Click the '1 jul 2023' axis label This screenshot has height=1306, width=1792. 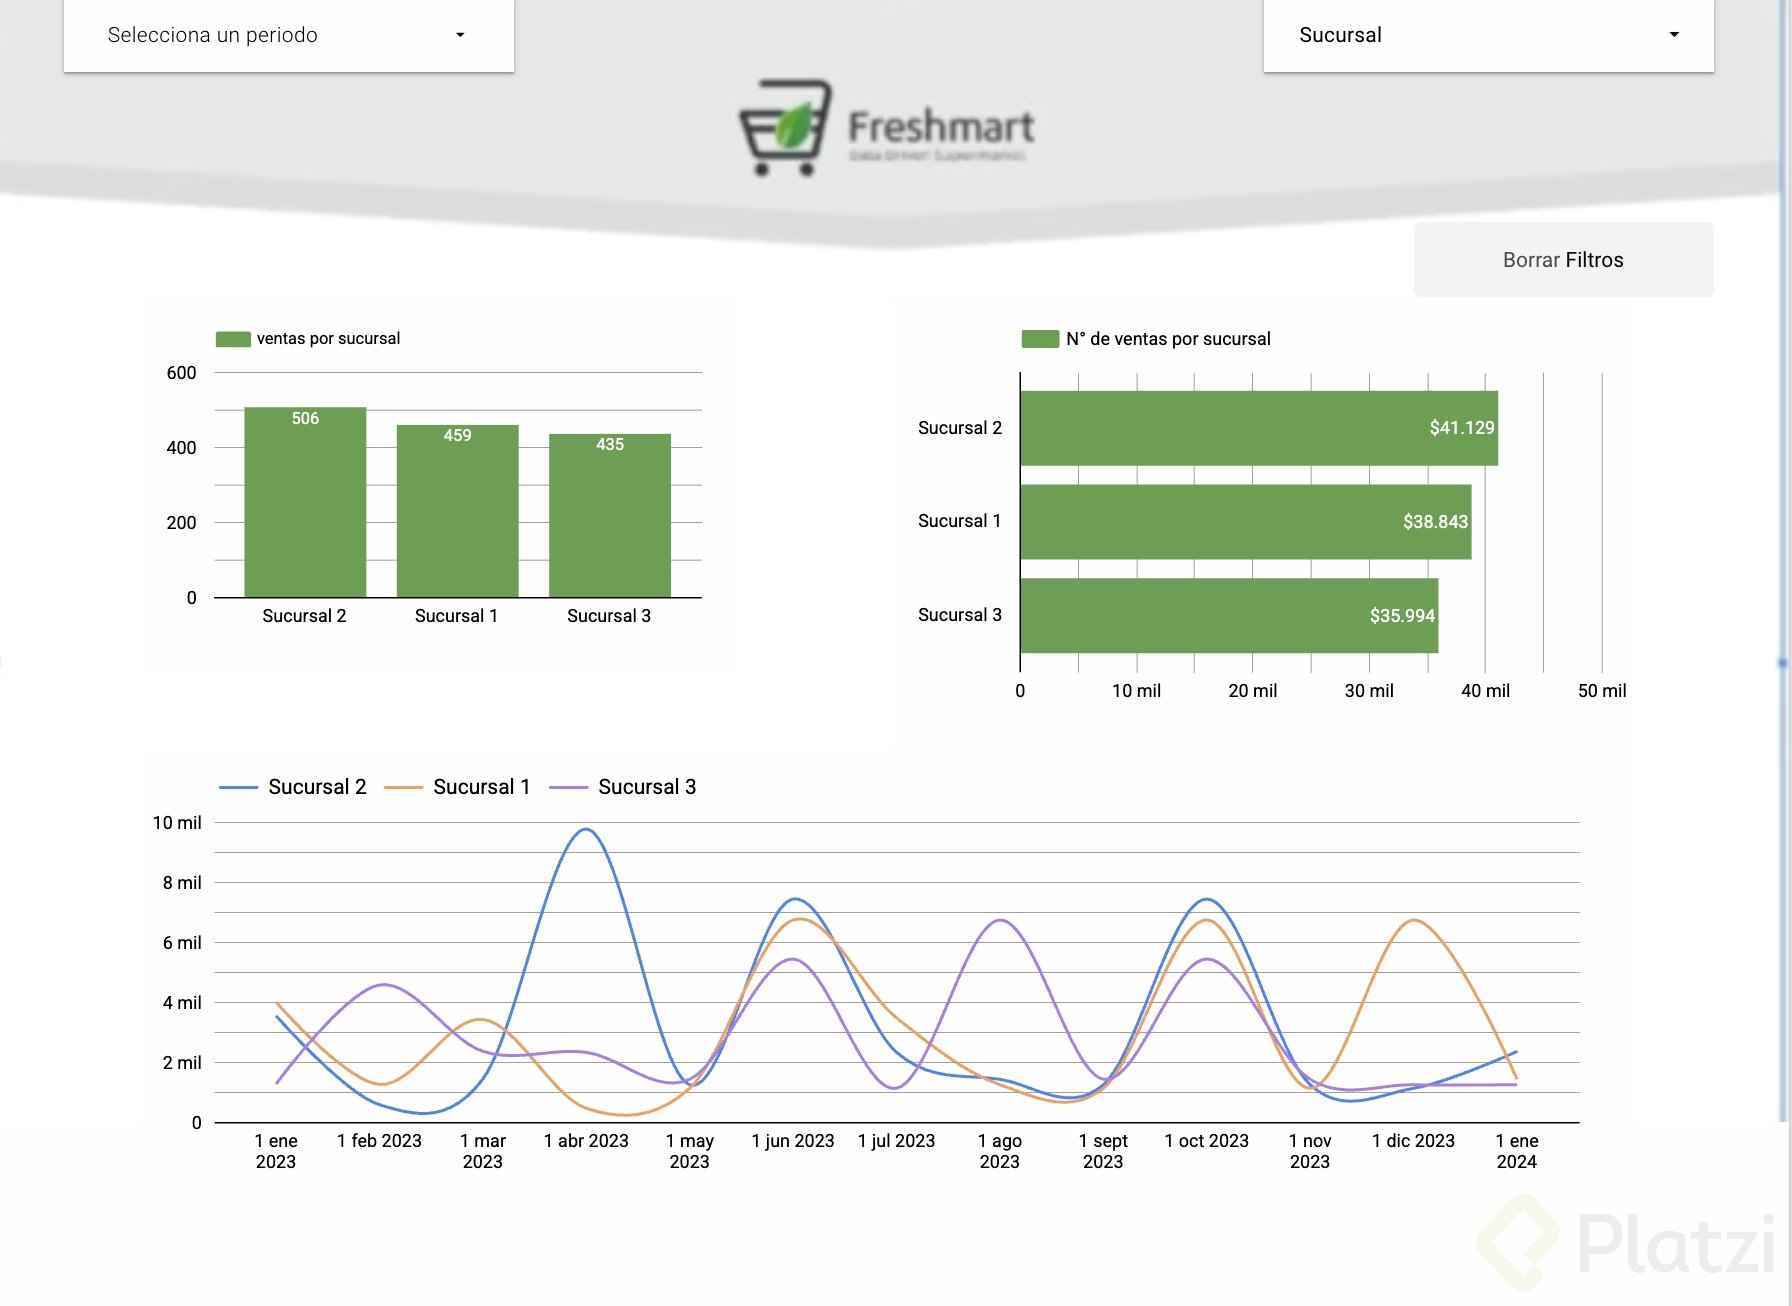pos(897,1141)
